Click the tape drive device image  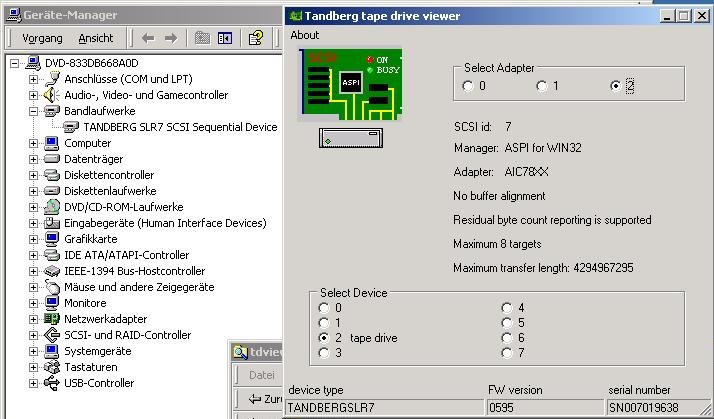tap(351, 138)
